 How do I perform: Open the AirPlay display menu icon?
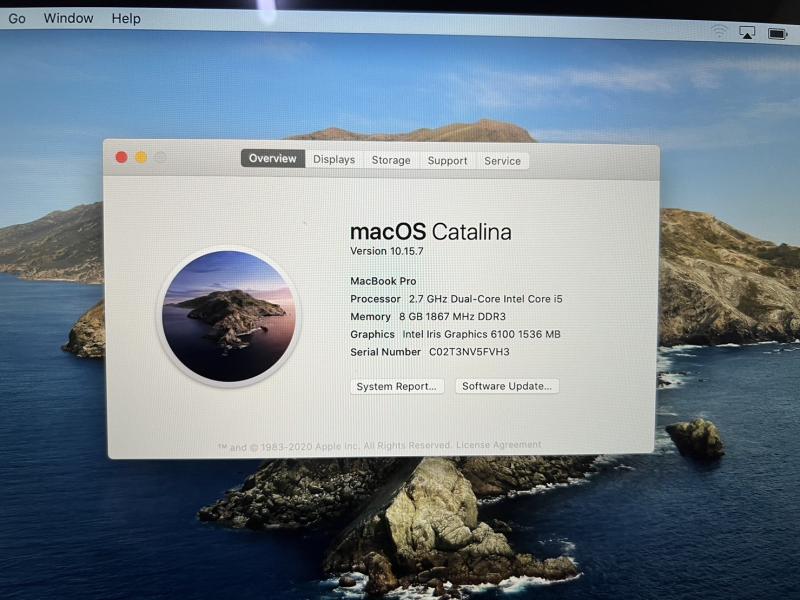click(747, 33)
